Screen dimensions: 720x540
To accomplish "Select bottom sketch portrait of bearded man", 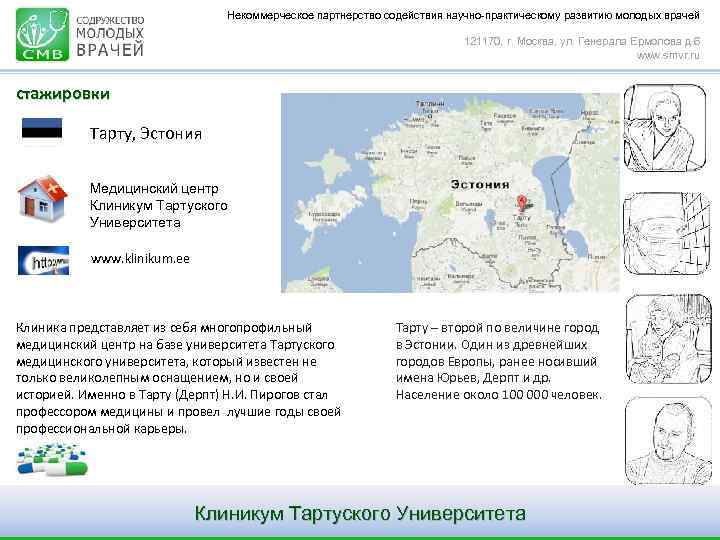I will coord(668,441).
